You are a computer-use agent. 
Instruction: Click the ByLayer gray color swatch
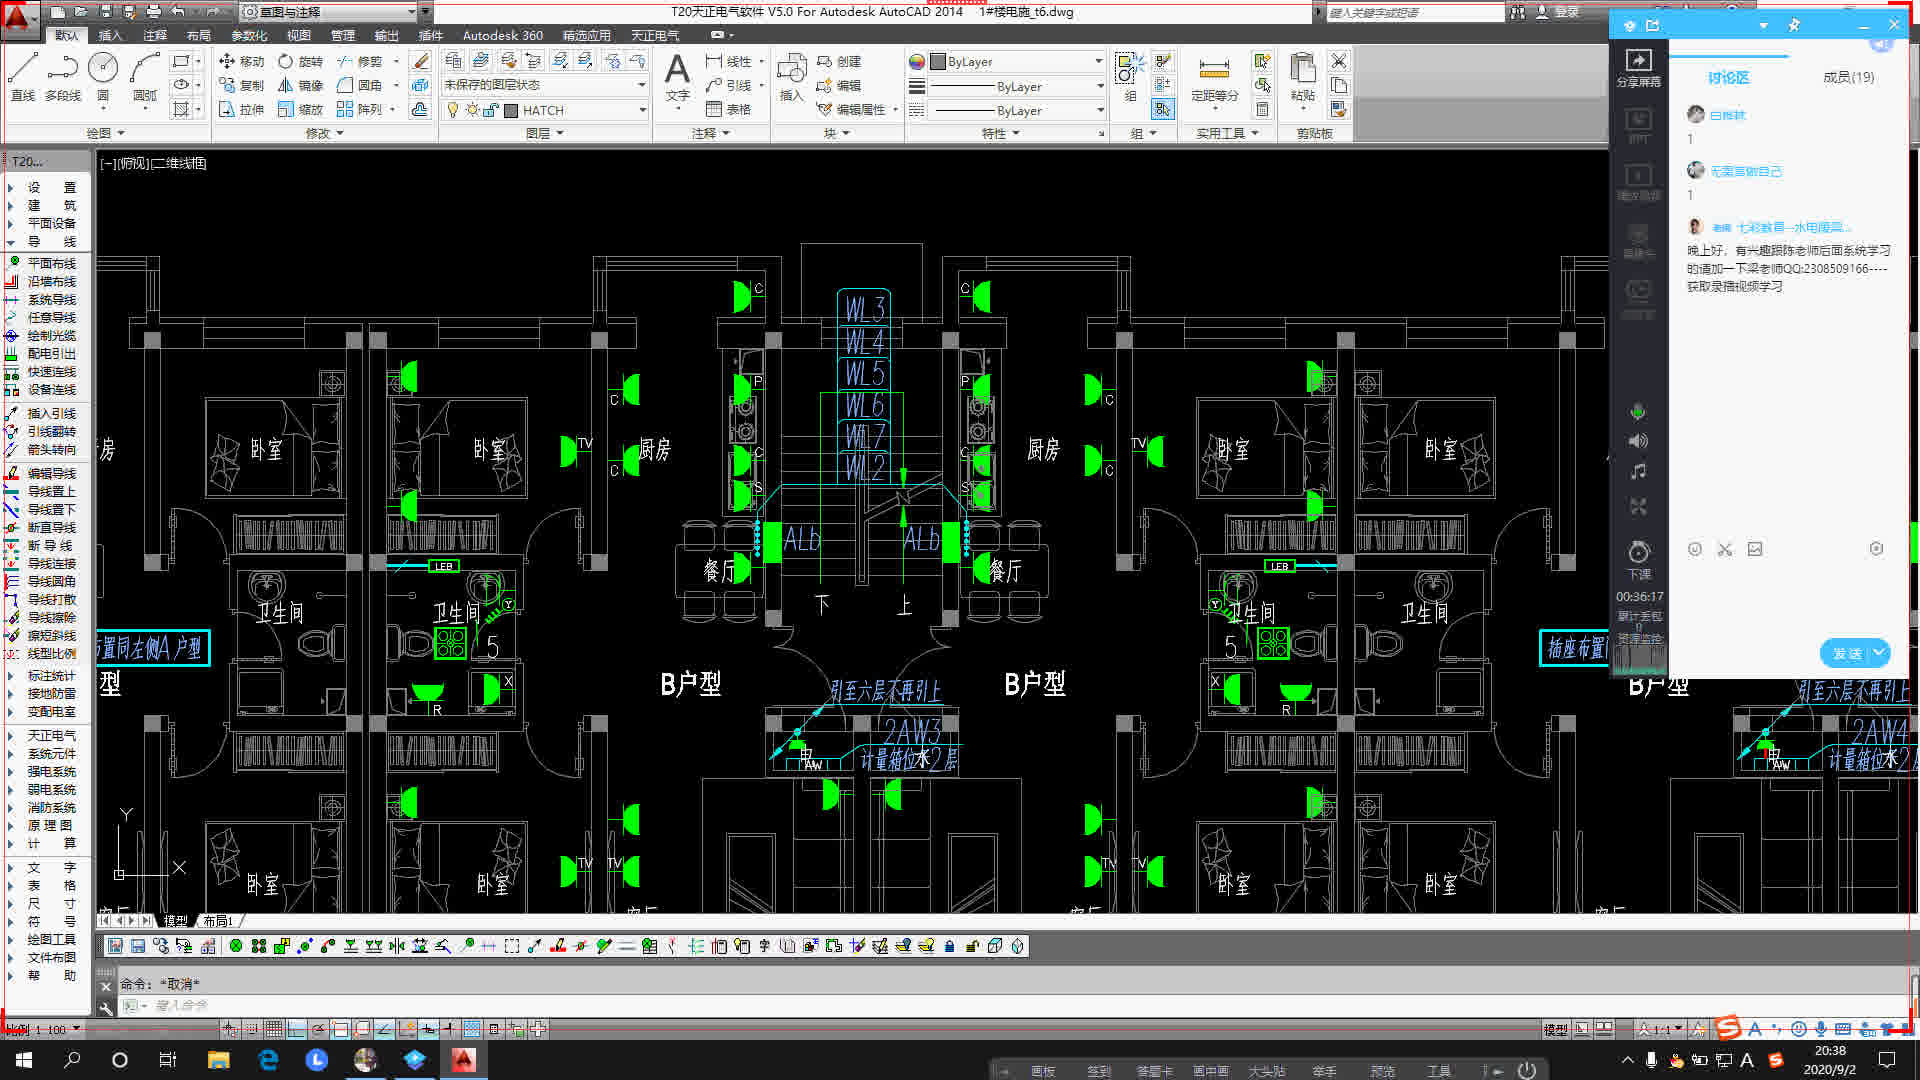coord(938,61)
